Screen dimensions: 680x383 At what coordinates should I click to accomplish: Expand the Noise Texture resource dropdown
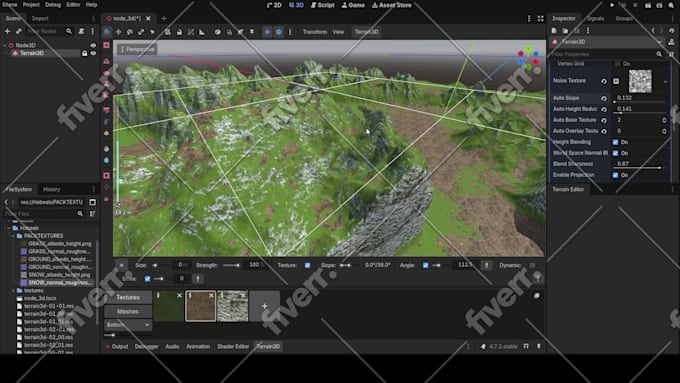coord(665,81)
